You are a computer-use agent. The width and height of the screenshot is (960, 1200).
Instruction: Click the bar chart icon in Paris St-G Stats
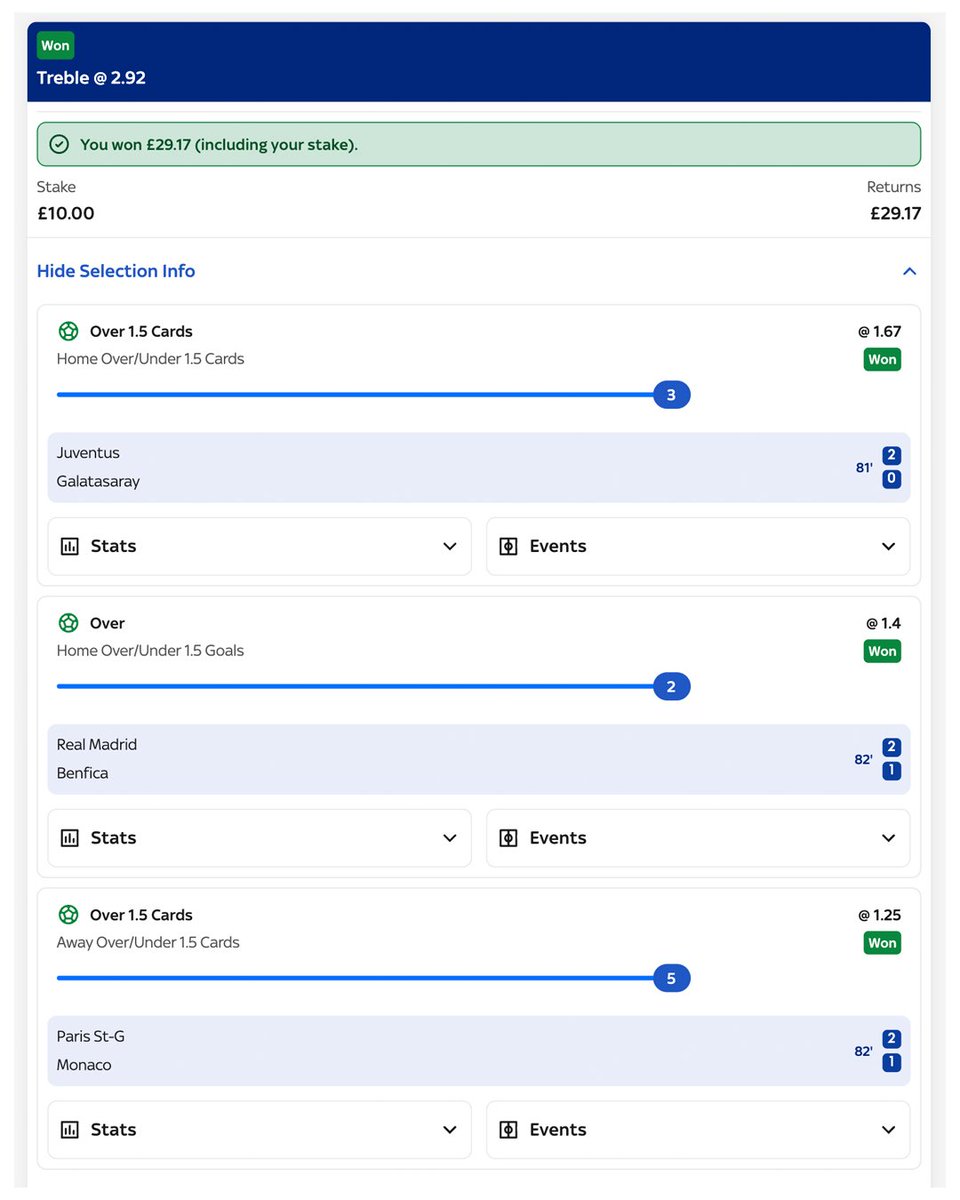click(x=70, y=1130)
